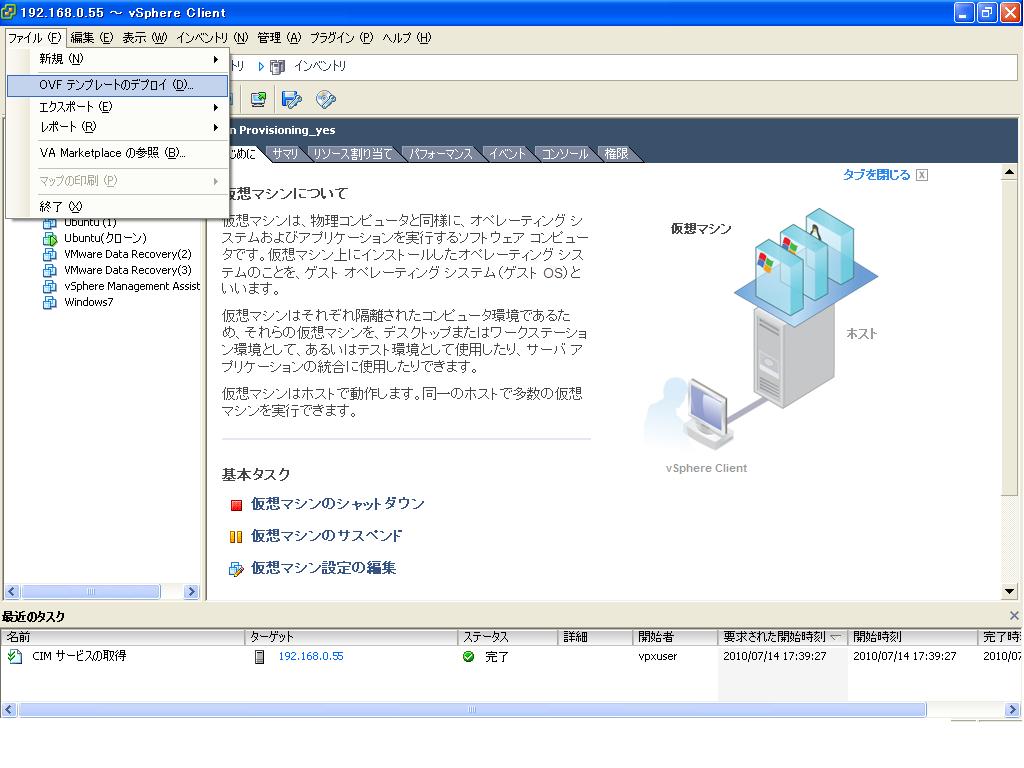Click the タブを閉じる link
The height and width of the screenshot is (768, 1024).
click(876, 175)
